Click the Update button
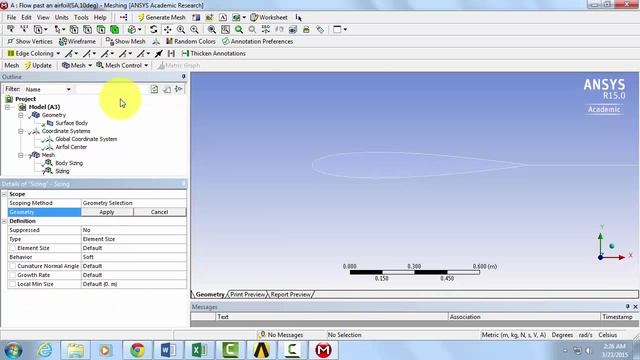The image size is (640, 360). click(38, 65)
